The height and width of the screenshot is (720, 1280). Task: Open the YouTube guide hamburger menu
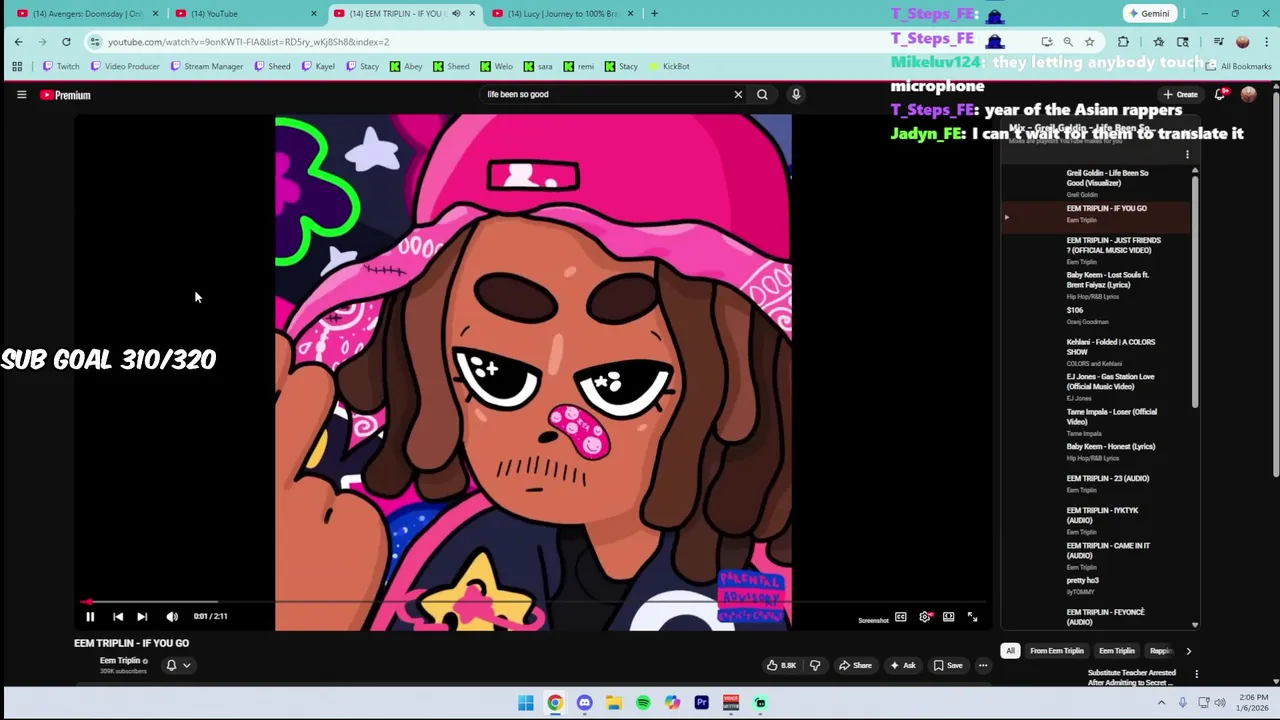(21, 95)
